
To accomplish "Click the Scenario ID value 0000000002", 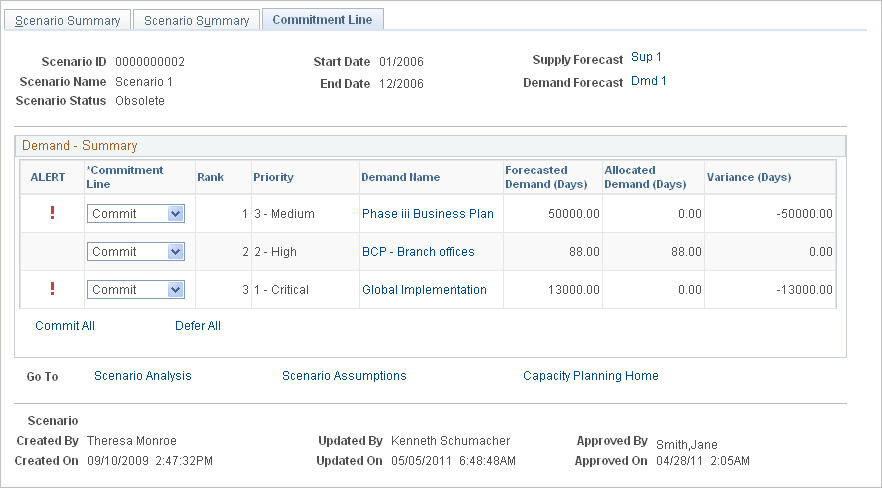I will [150, 62].
